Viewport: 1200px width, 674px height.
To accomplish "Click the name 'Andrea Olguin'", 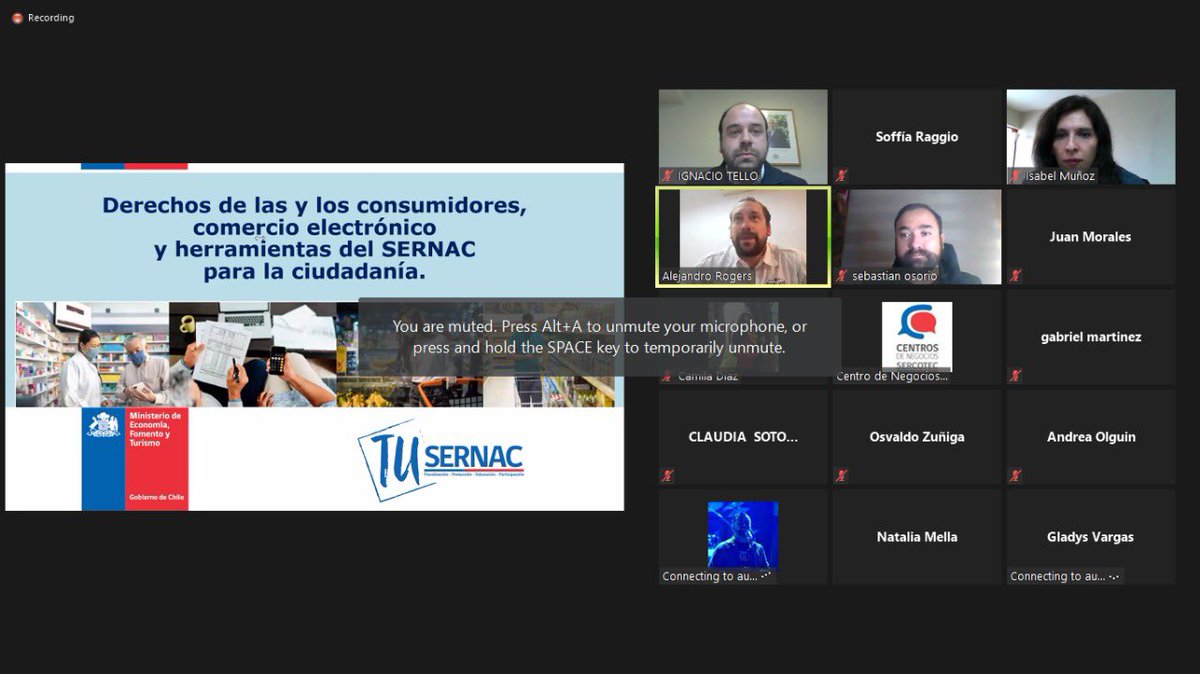I will point(1091,437).
